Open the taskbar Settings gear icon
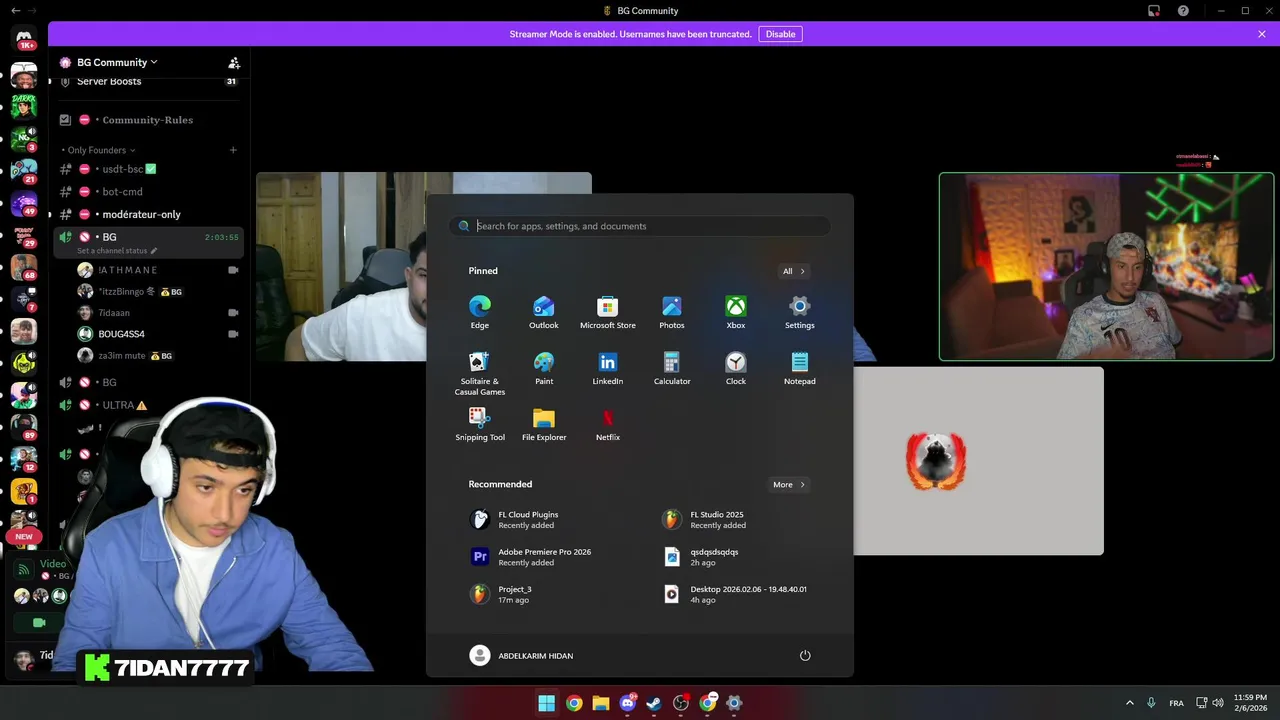1280x720 pixels. pyautogui.click(x=734, y=703)
